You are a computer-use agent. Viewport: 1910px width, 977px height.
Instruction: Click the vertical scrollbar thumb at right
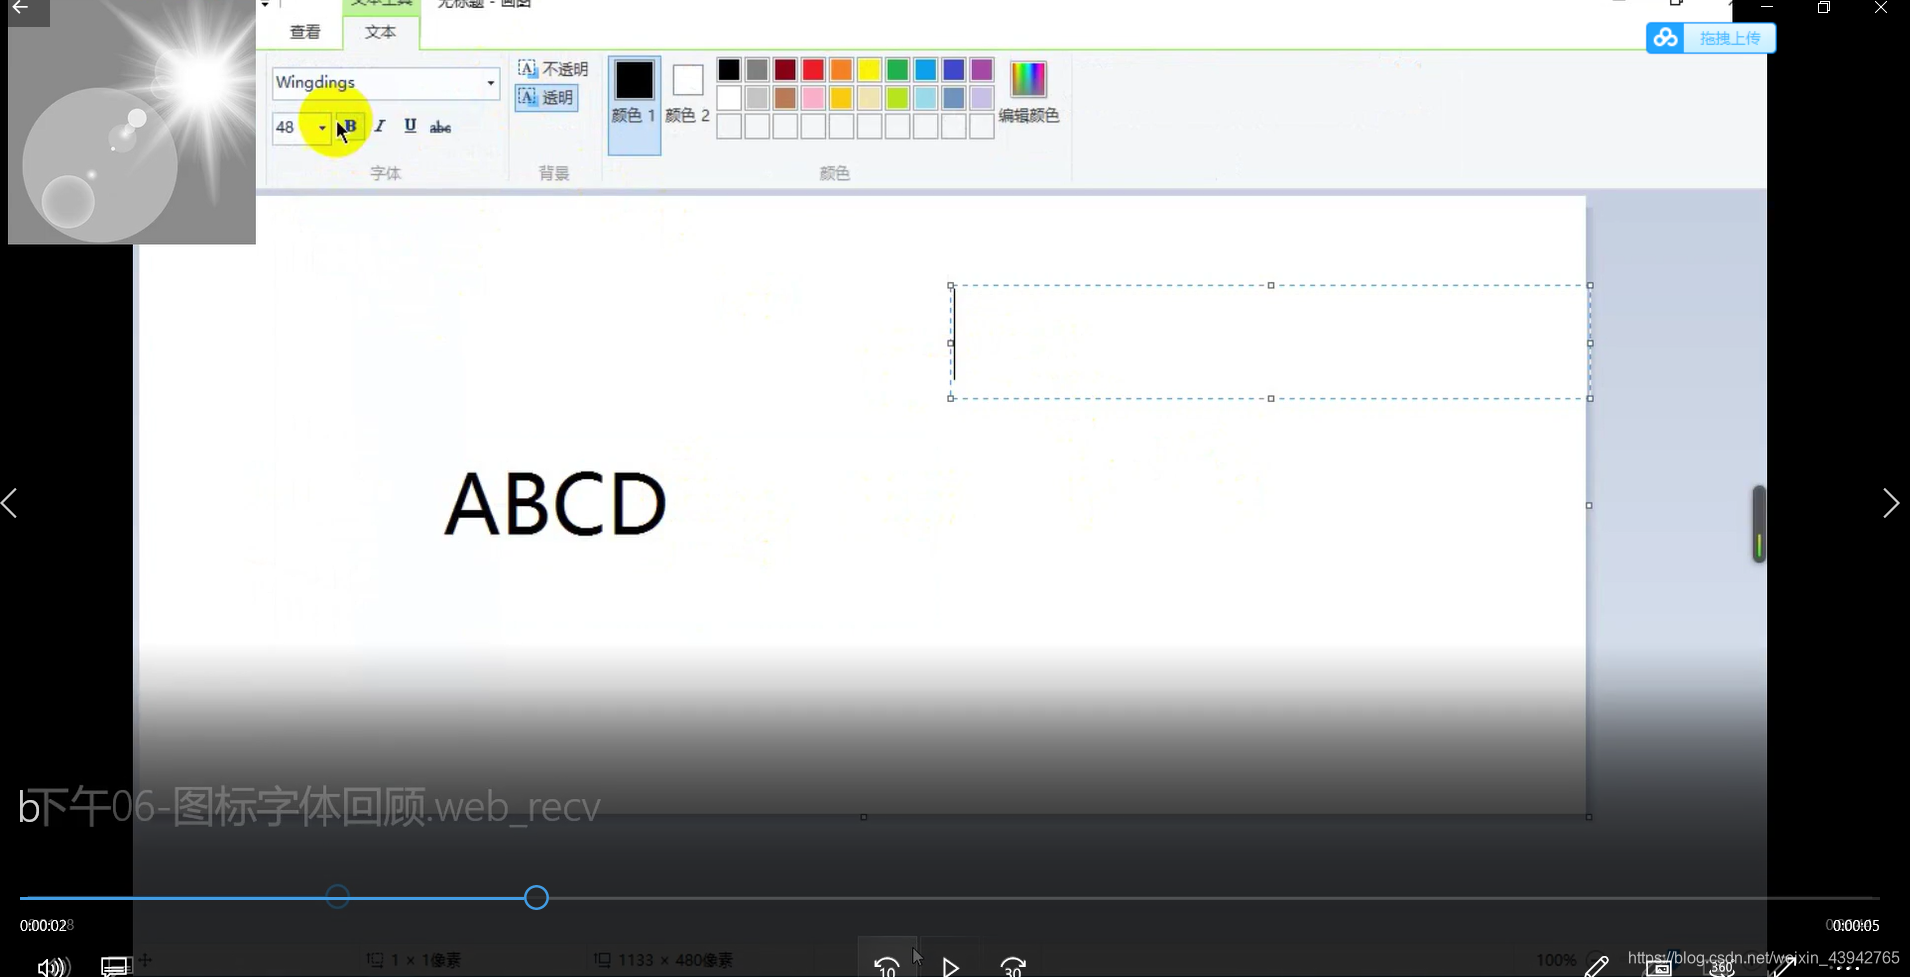pos(1759,524)
